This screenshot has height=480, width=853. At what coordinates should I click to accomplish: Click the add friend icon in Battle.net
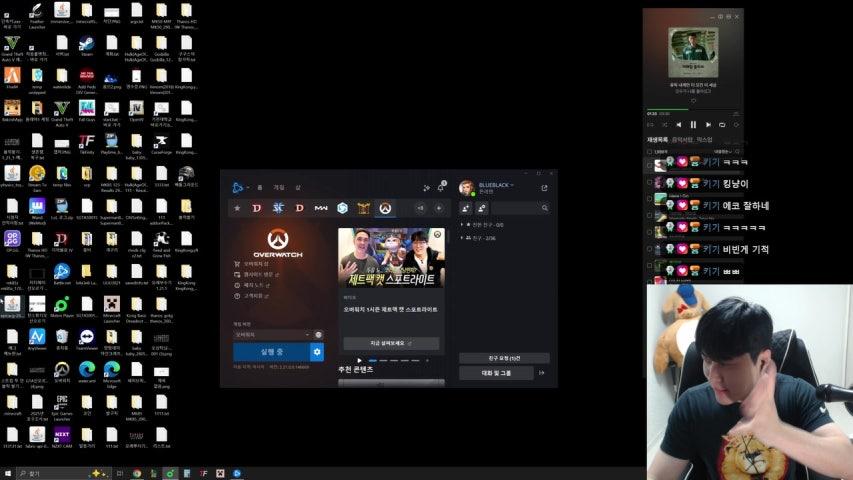coord(466,208)
